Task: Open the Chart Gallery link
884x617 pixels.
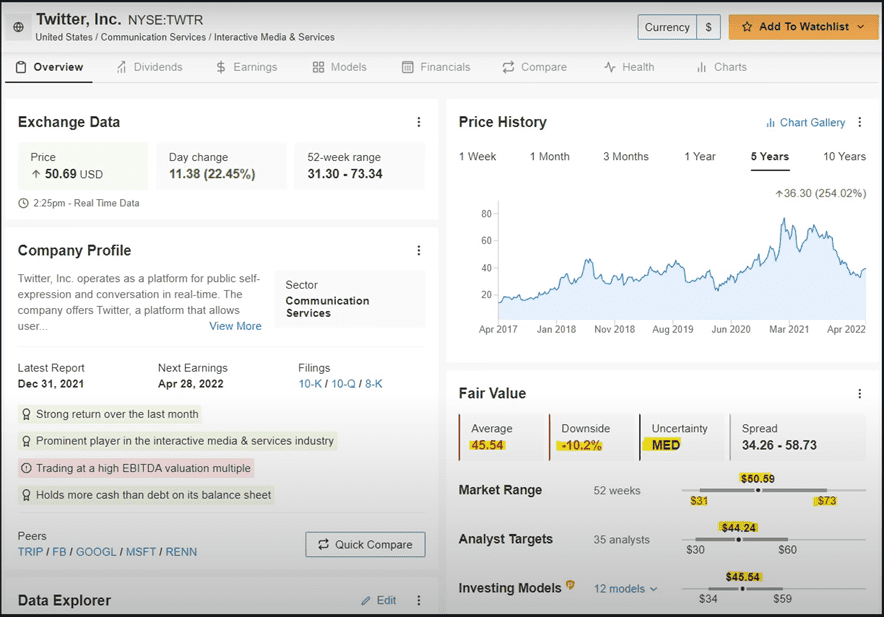Action: pyautogui.click(x=805, y=122)
